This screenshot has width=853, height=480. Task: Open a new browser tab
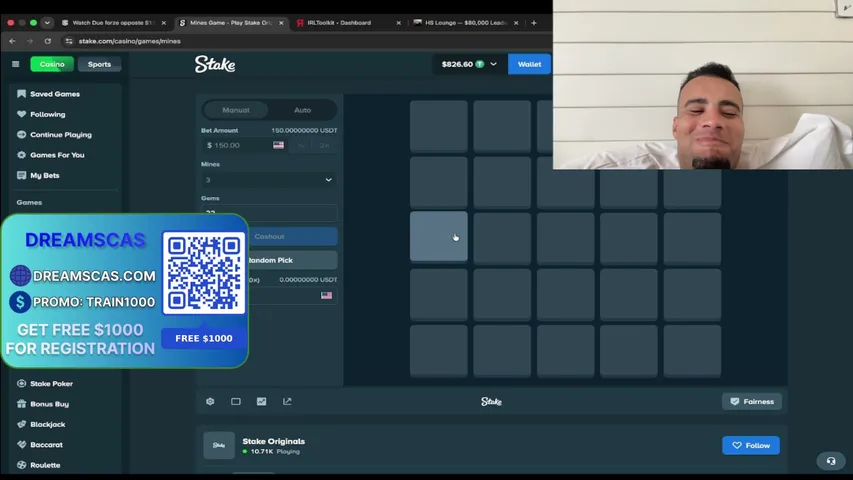pos(534,23)
